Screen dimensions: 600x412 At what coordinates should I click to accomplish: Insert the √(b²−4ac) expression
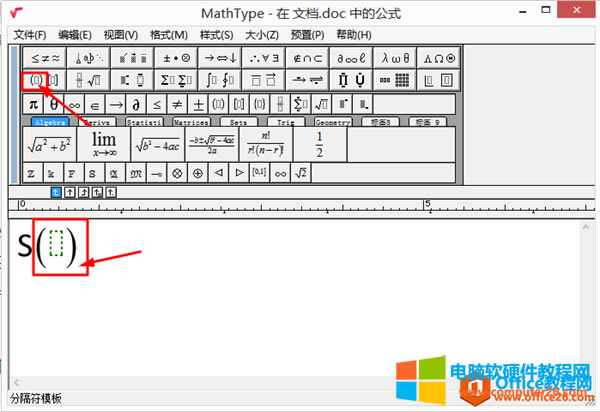click(158, 144)
